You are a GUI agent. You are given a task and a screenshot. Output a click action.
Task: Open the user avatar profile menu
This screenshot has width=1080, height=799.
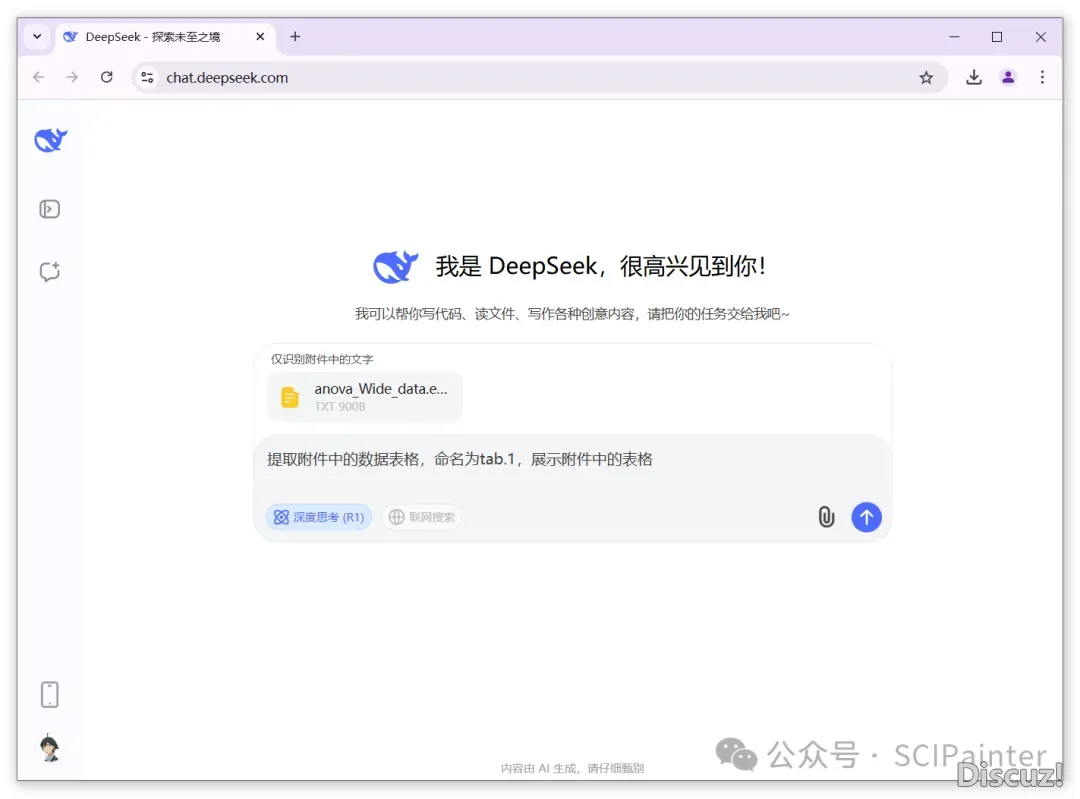pyautogui.click(x=50, y=747)
